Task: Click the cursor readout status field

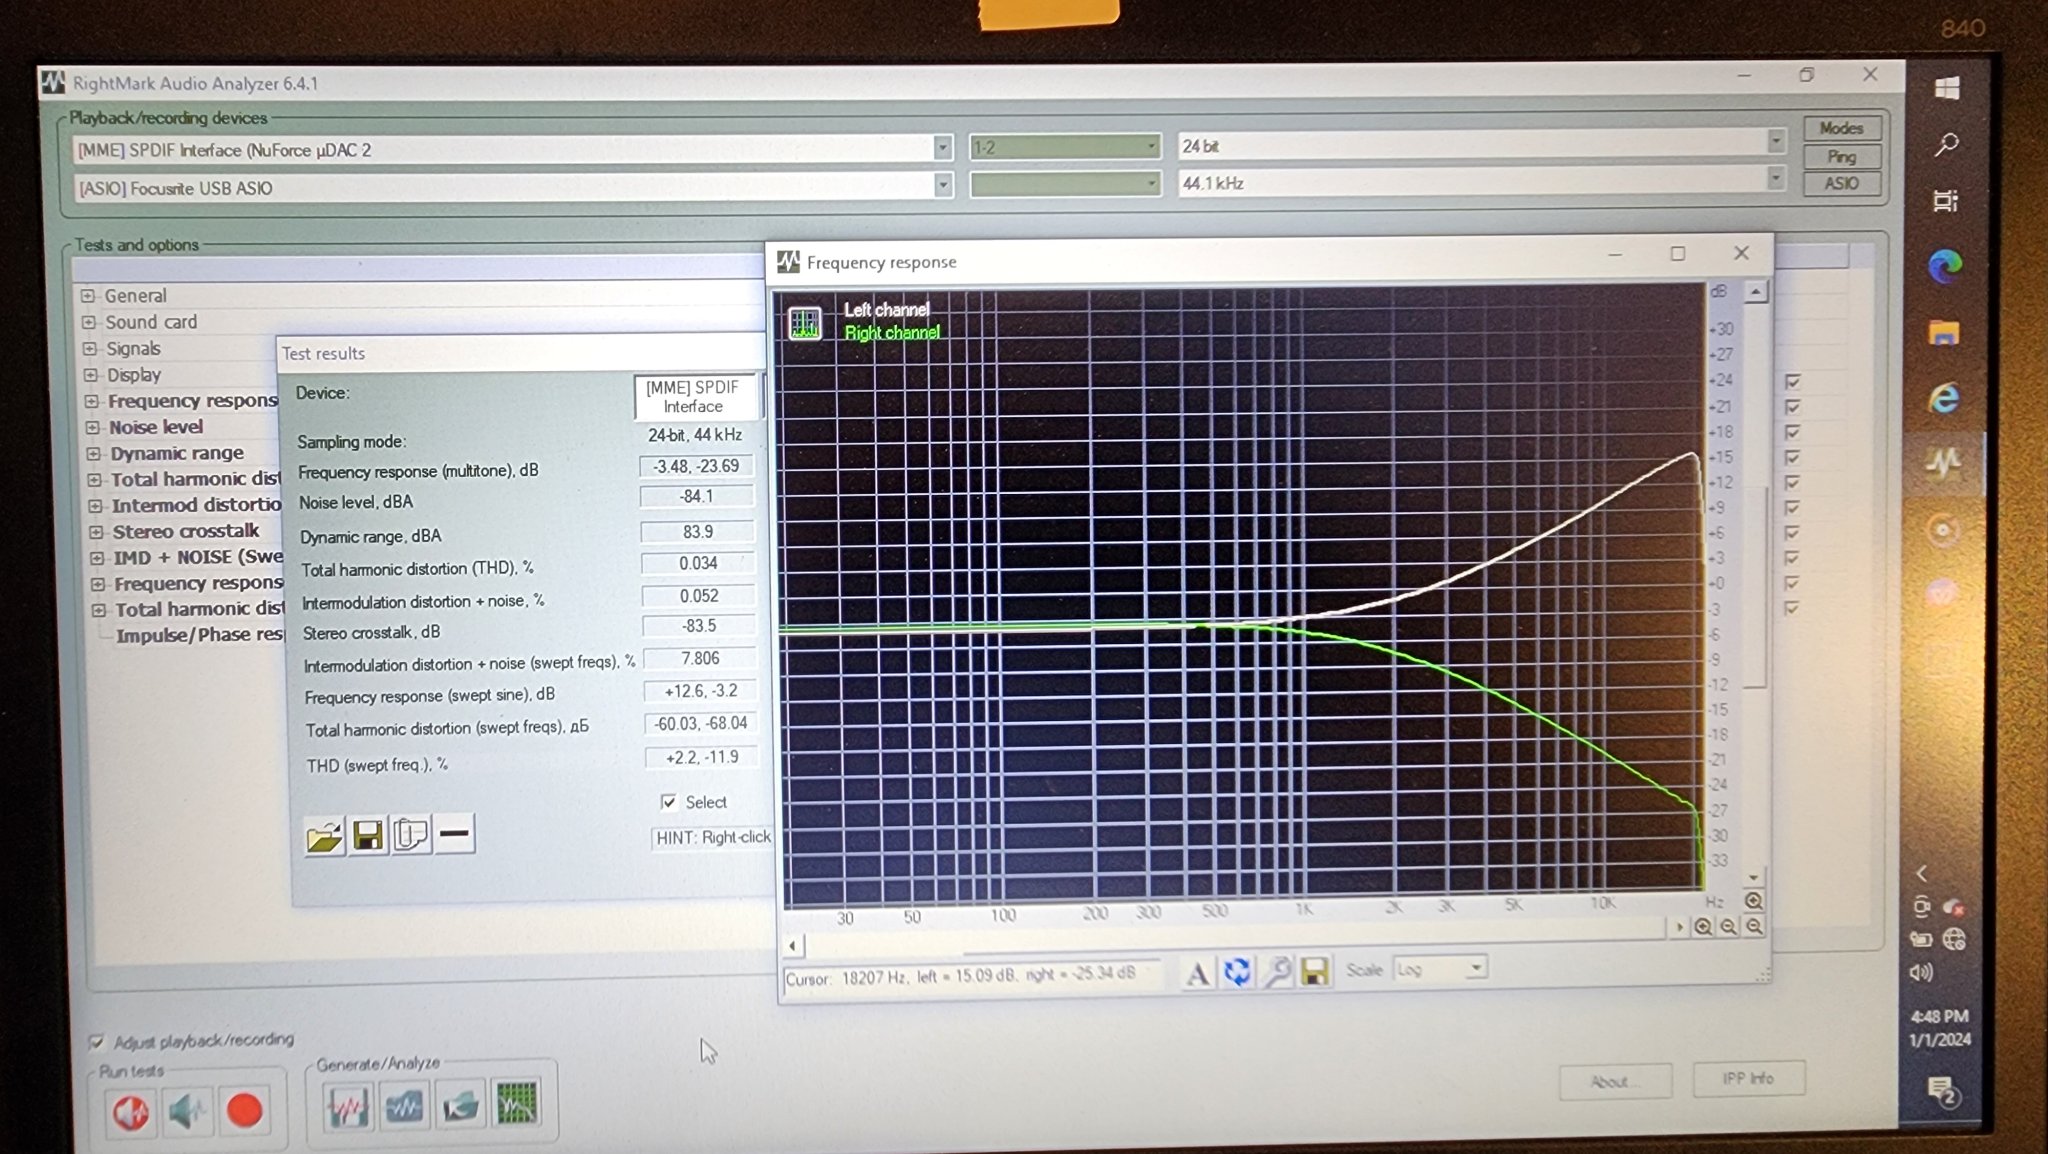Action: click(x=970, y=976)
